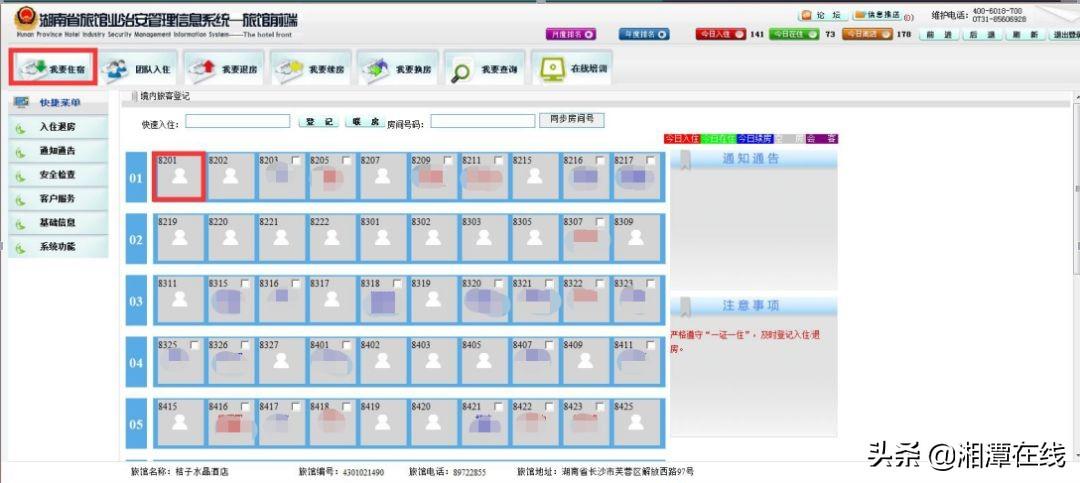Open 客户服务 in the sidebar
This screenshot has height=483, width=1080.
[58, 198]
